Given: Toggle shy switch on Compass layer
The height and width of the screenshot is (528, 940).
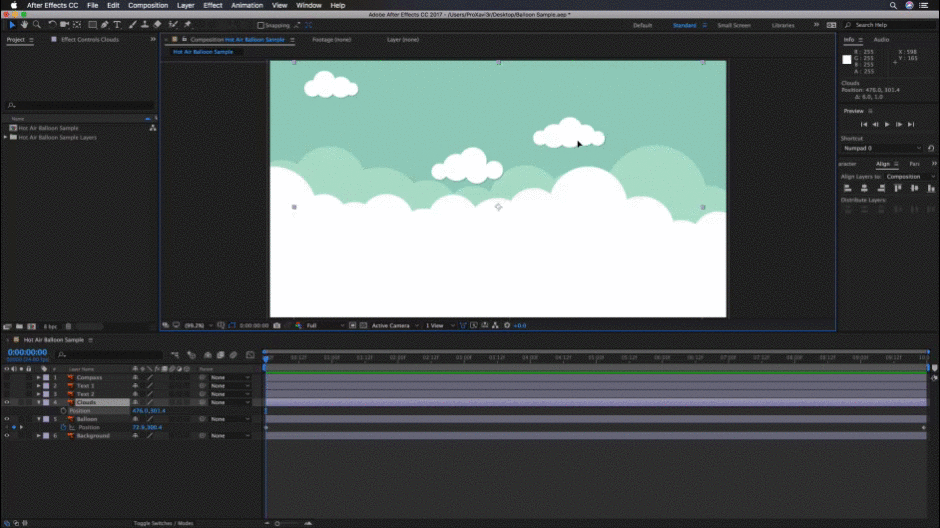Looking at the screenshot, I should coord(135,378).
